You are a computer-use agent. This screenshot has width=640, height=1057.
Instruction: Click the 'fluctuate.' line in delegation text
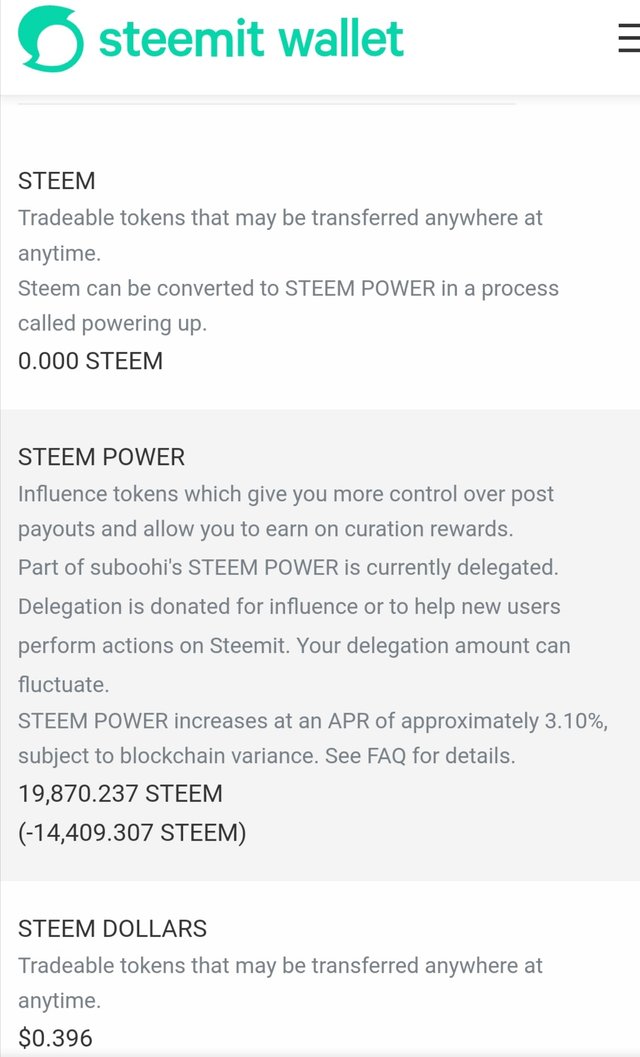point(63,684)
